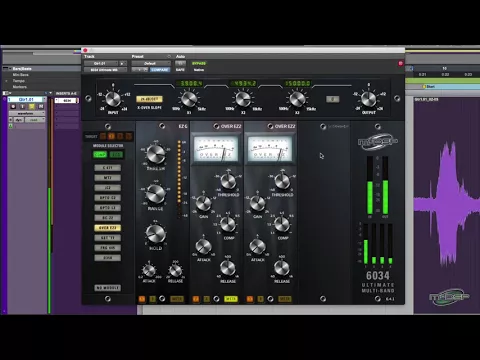Click band 2 OVER EZ2 VU meter
Viewport: 480px width, 360px height.
coord(216,149)
